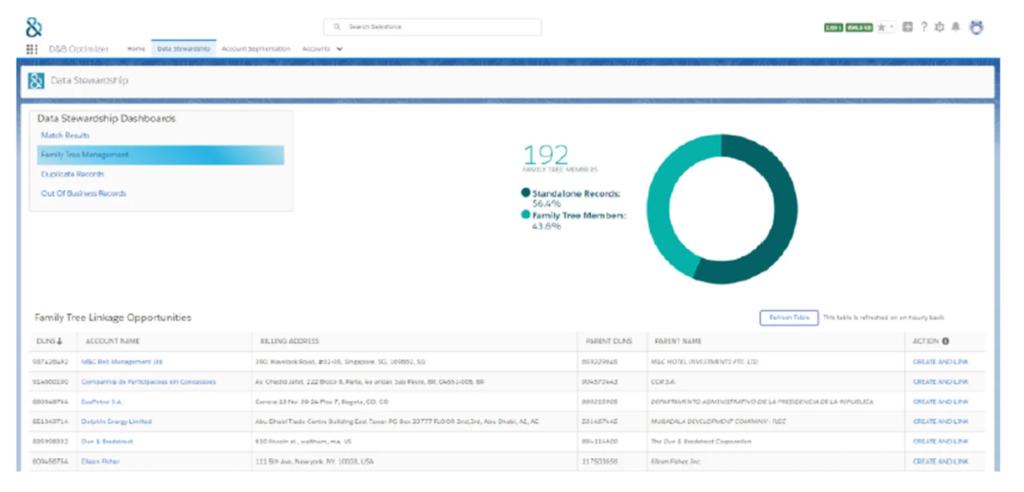Open the M&C Reit Management Ltd account
This screenshot has height=492, width=1024.
point(122,361)
